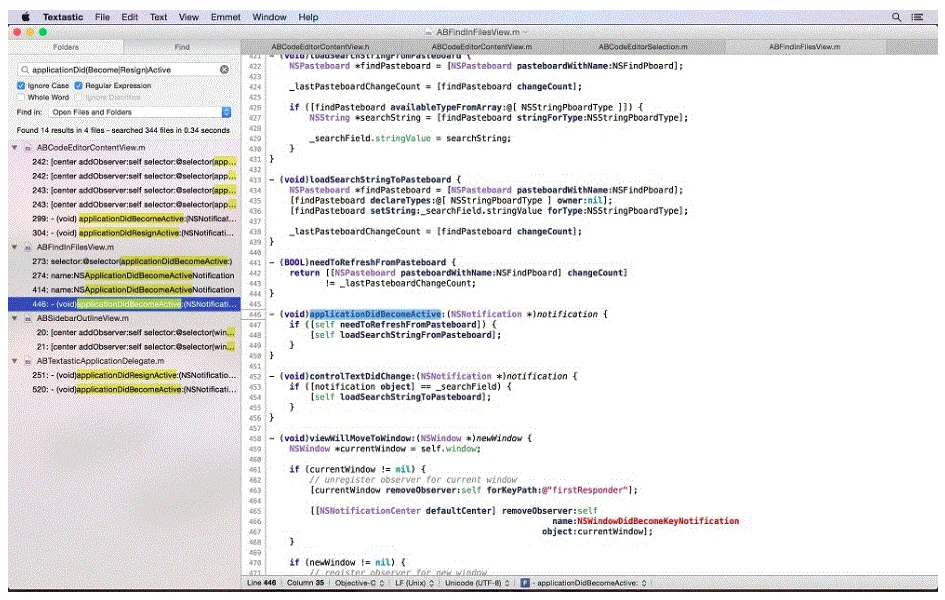Click the Column 35 status bar entry
The width and height of the screenshot is (945, 600).
point(305,583)
